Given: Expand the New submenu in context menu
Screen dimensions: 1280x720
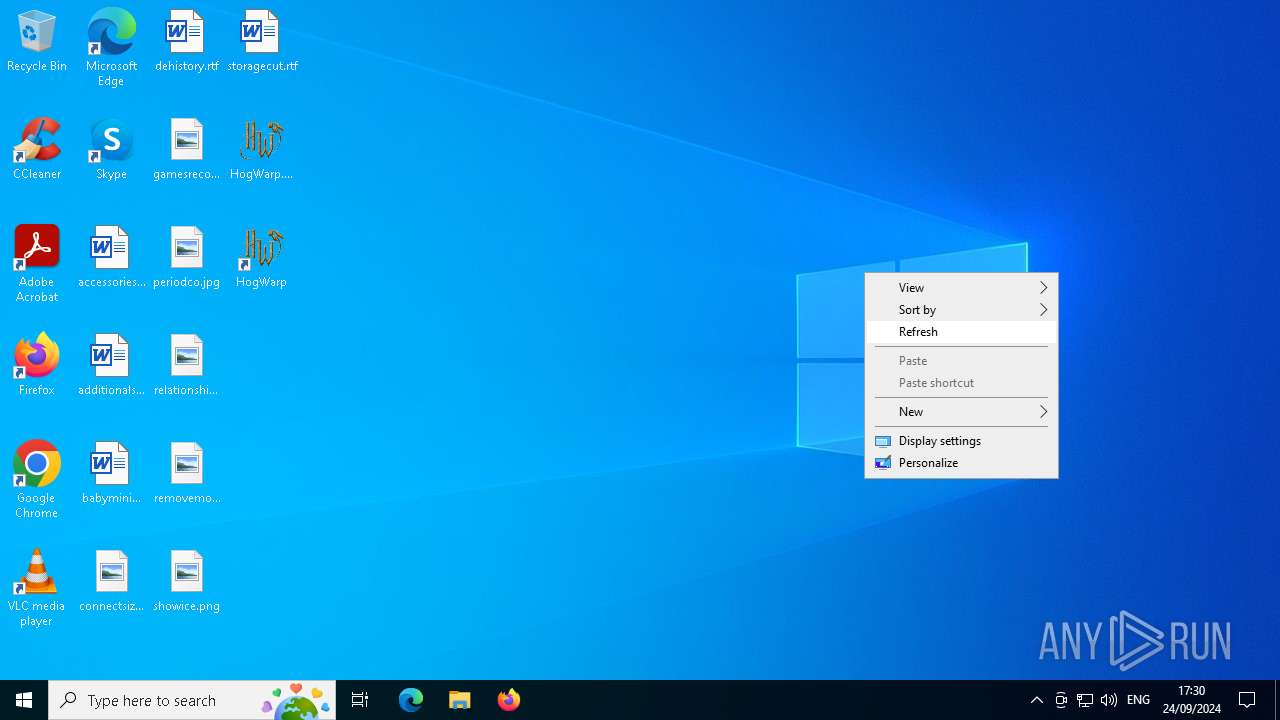Looking at the screenshot, I should coord(961,412).
